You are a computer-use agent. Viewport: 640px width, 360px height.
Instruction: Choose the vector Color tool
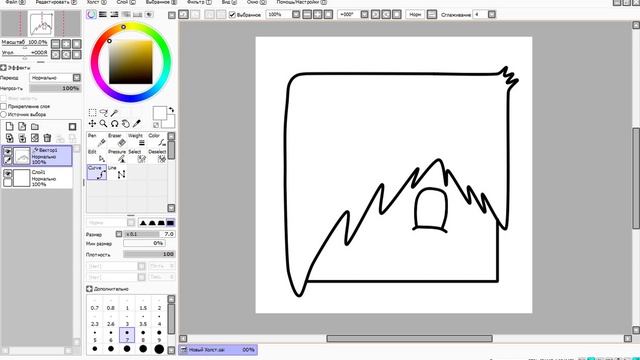coord(157,140)
